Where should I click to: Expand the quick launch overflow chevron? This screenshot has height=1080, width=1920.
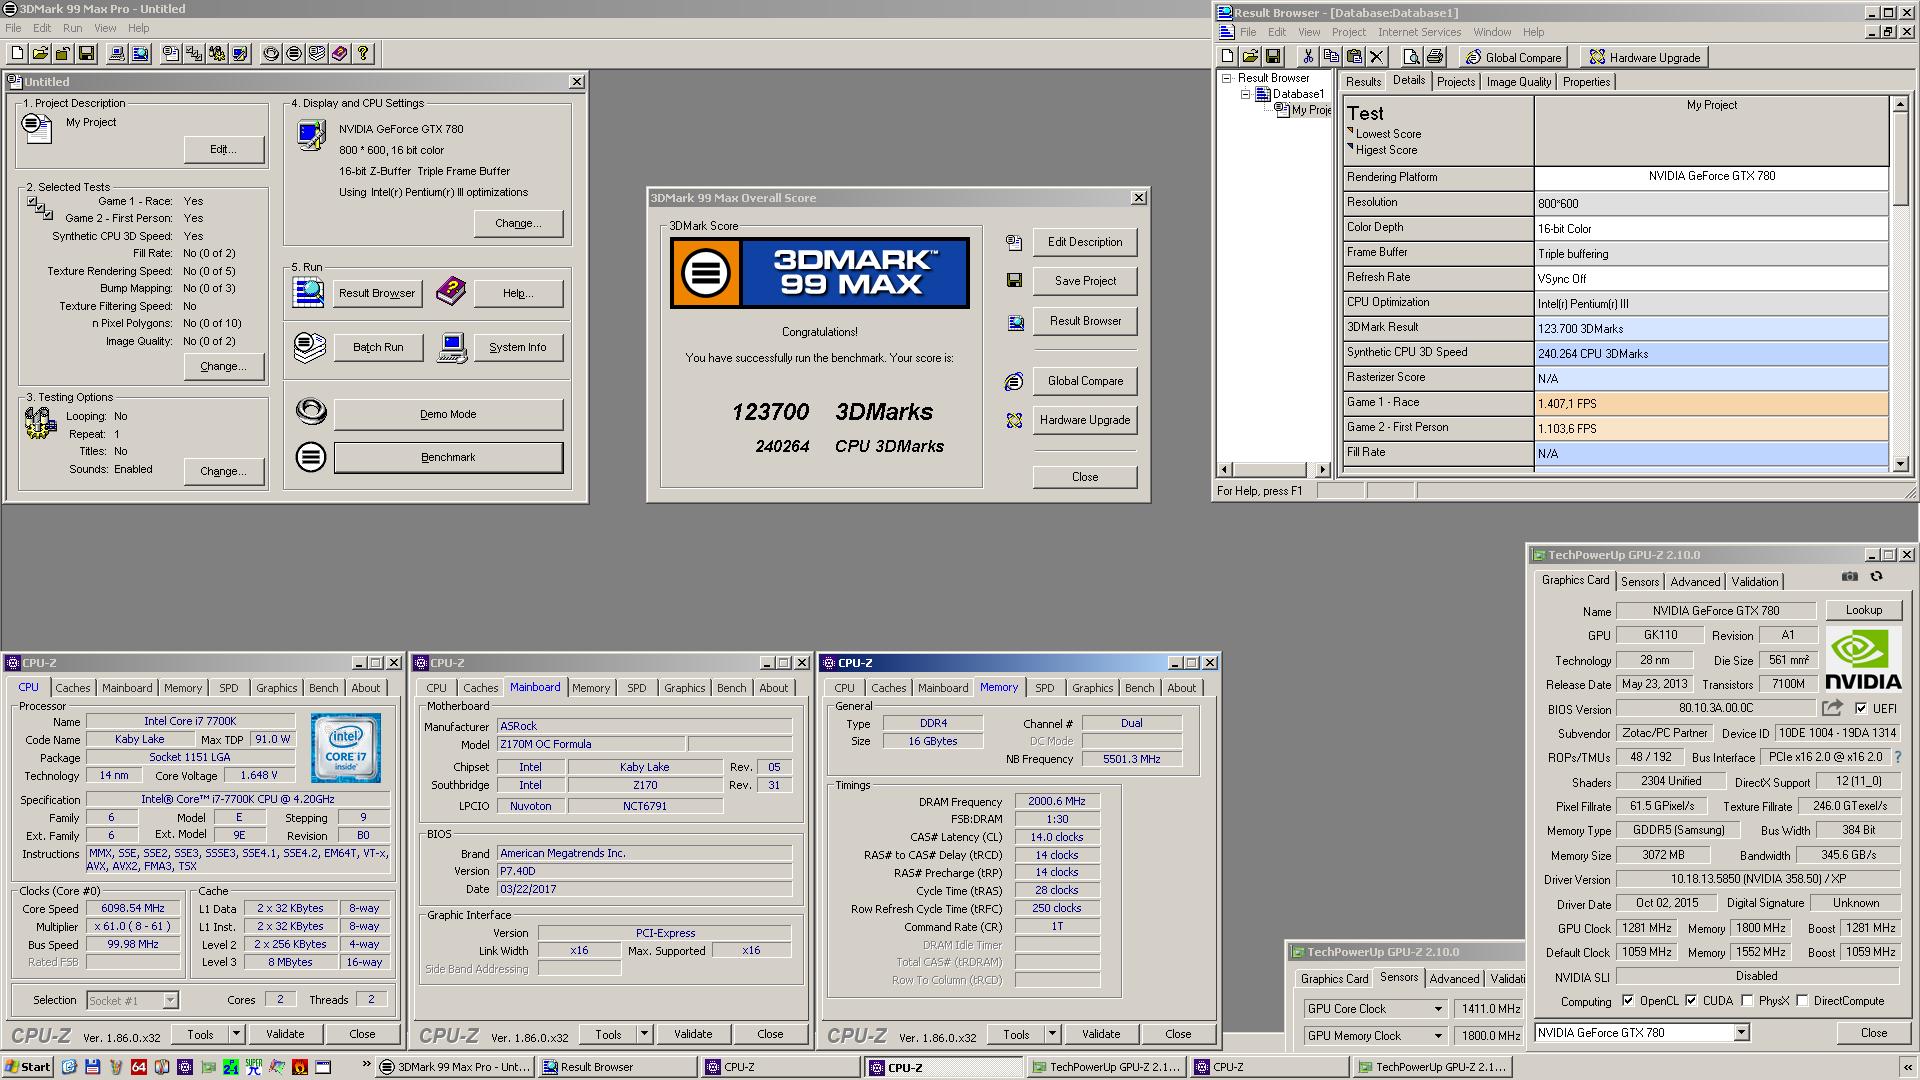tap(366, 1065)
